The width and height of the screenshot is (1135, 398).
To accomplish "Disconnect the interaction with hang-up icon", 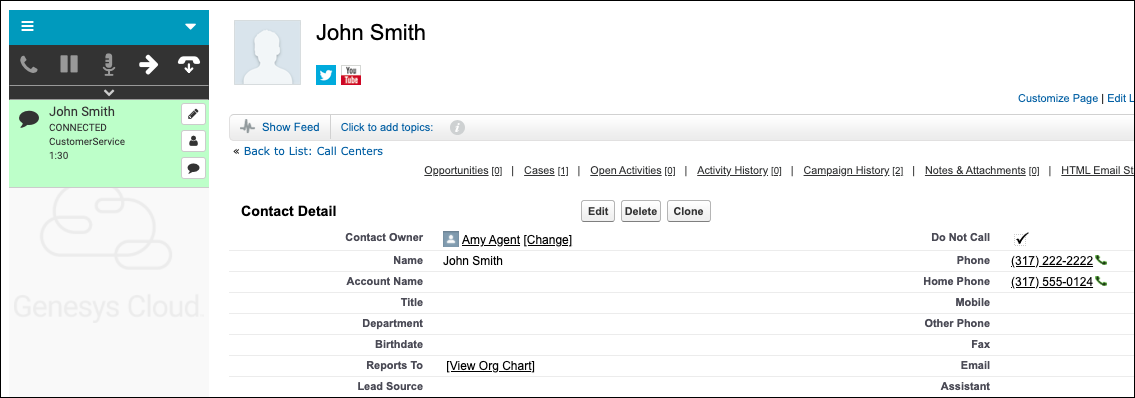I will (188, 64).
